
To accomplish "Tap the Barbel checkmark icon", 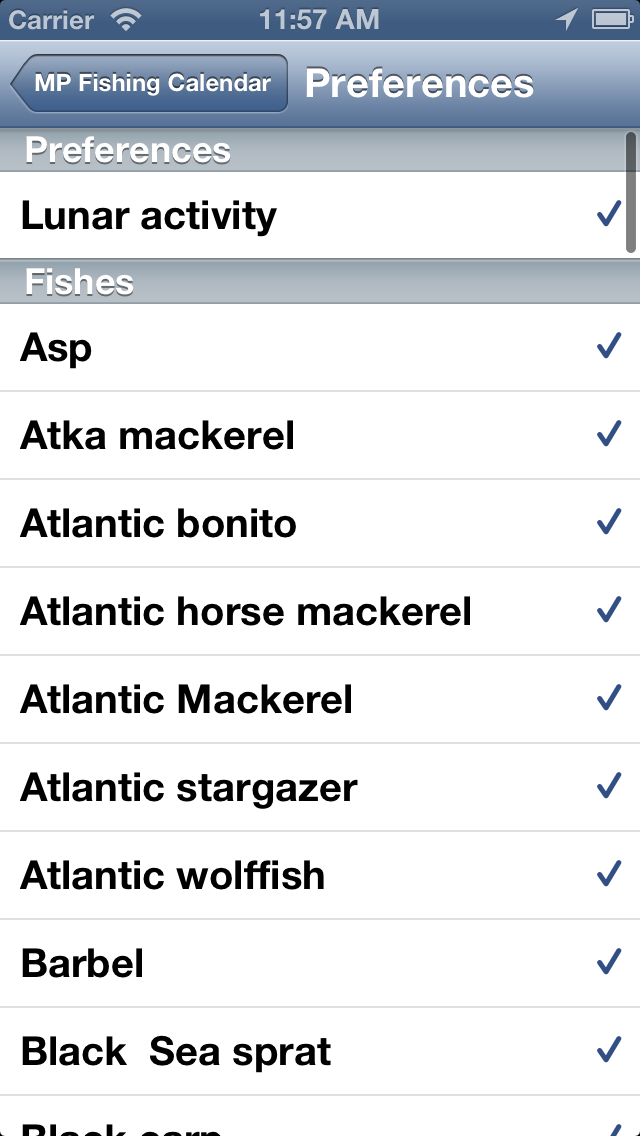I will coord(609,961).
